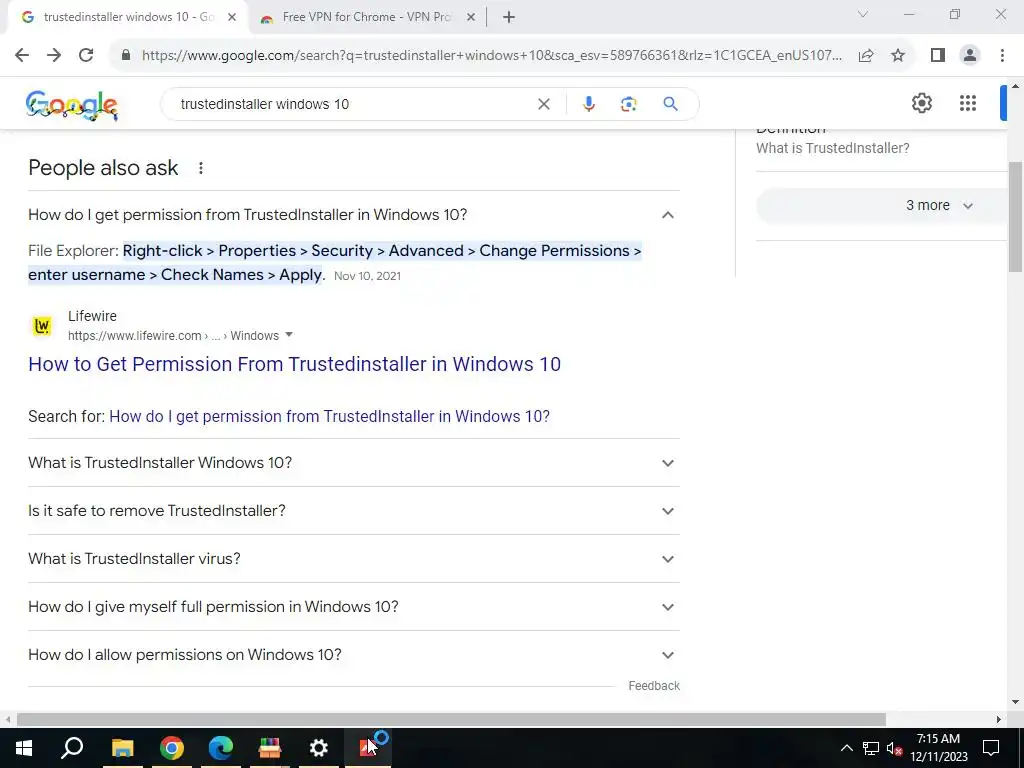The image size is (1024, 768).
Task: Click the horizontal scrollbar right arrow
Action: pos(999,719)
